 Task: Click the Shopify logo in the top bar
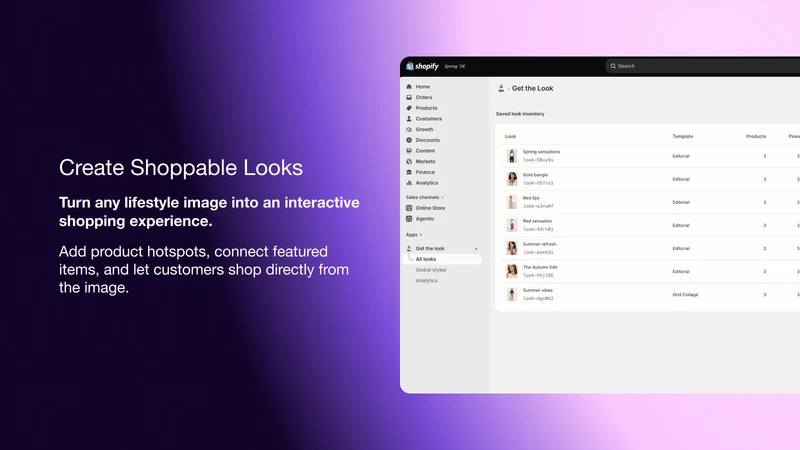[422, 66]
